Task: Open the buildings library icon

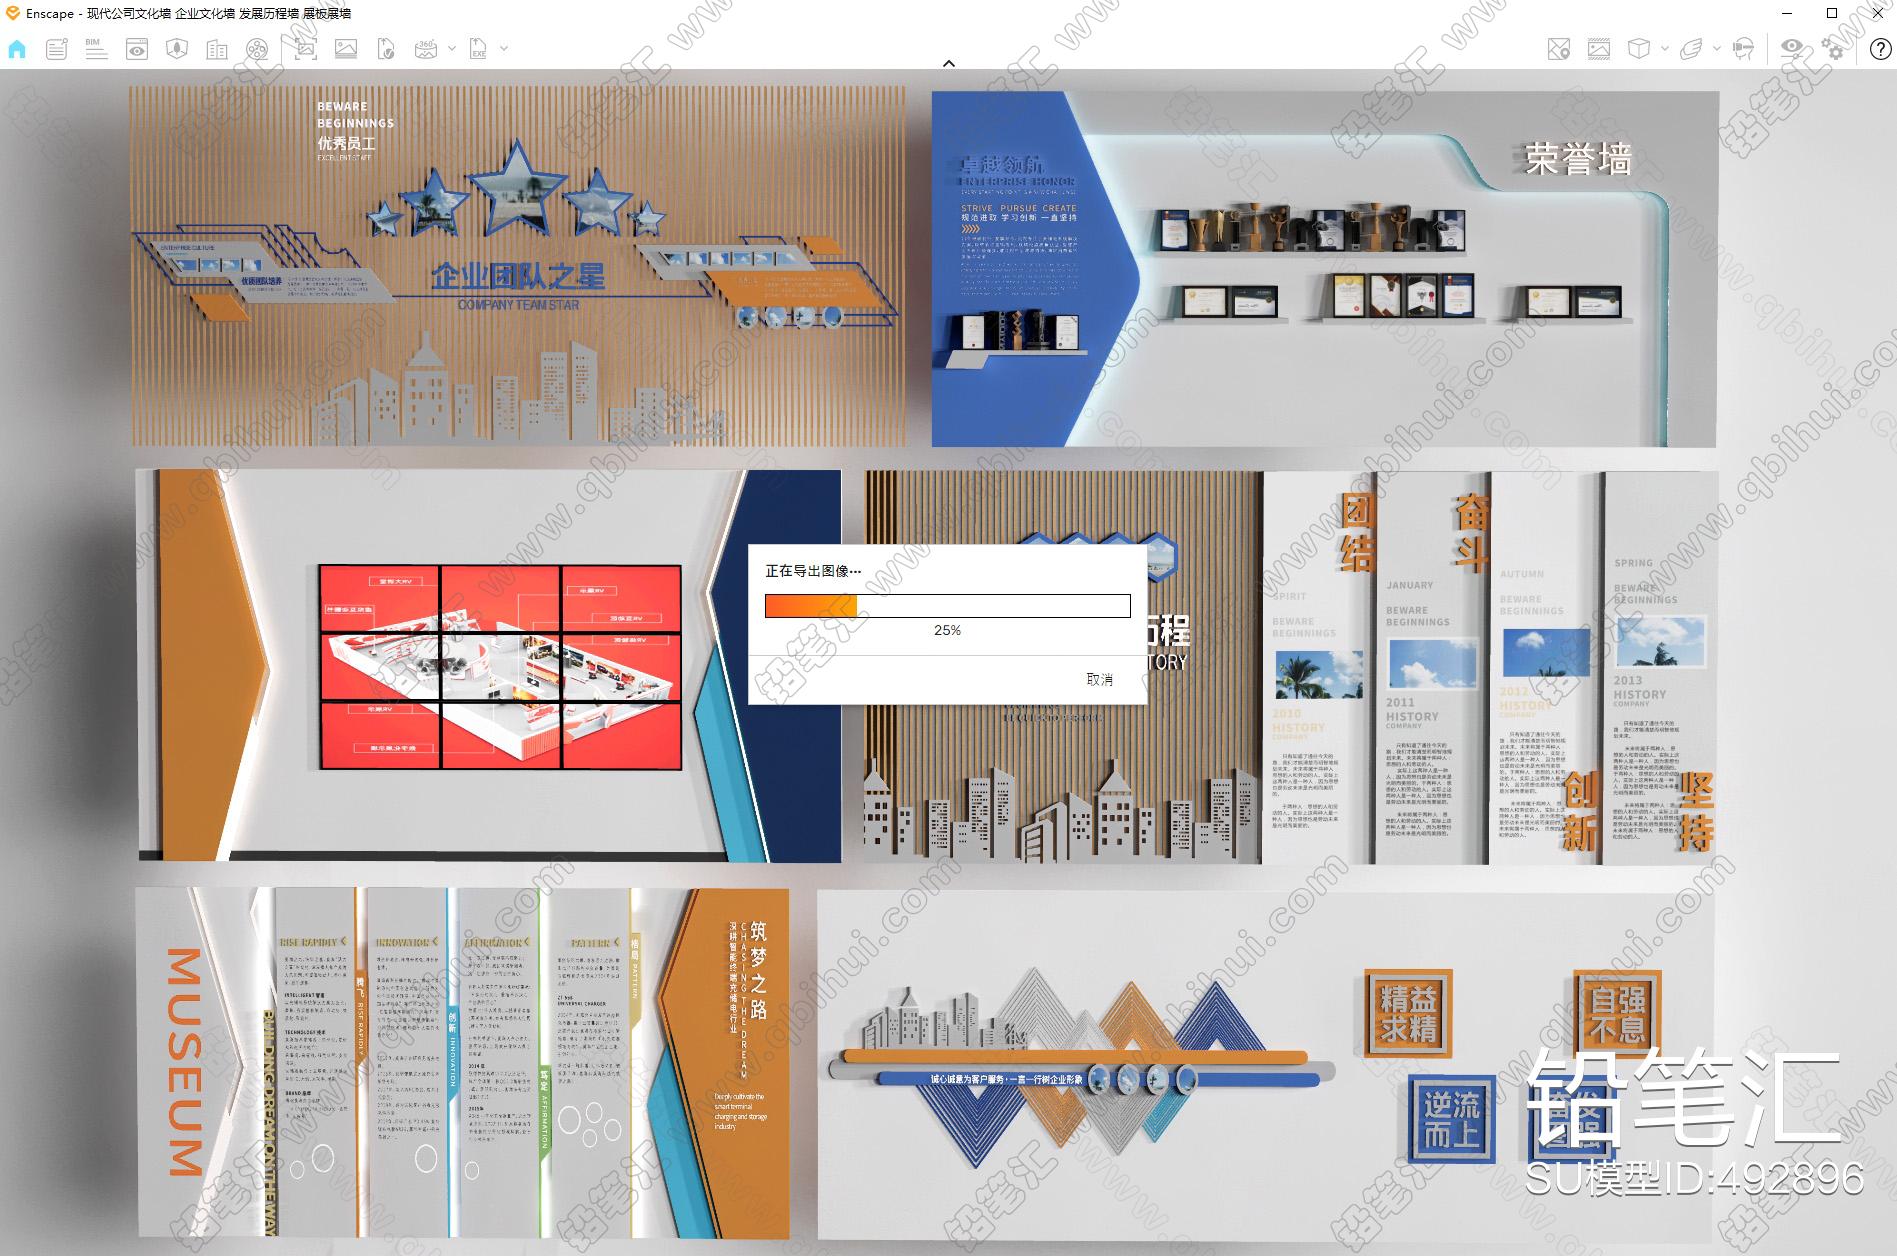Action: point(217,48)
